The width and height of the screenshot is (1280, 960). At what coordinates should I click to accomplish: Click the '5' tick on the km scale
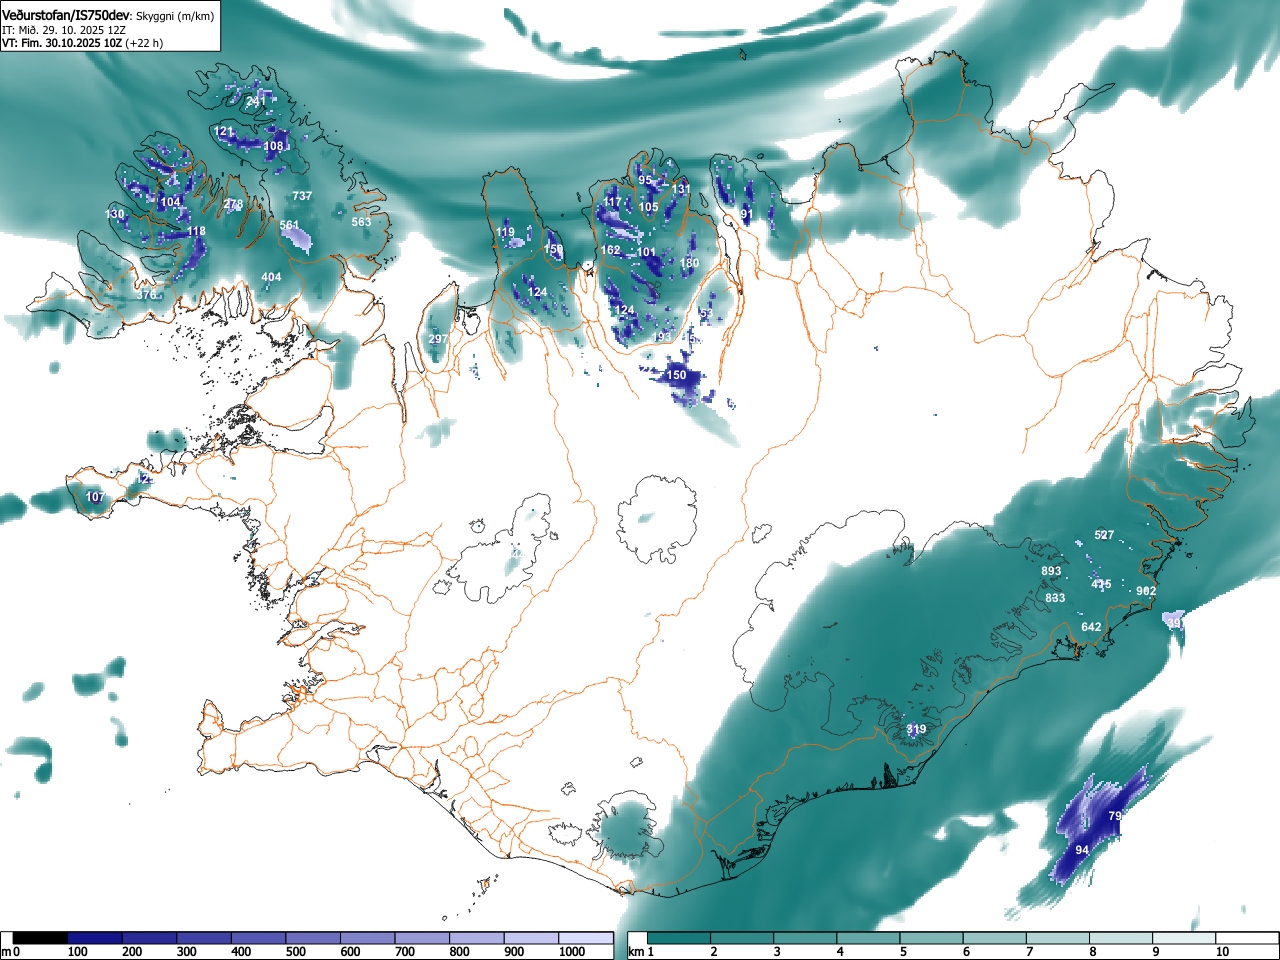coord(903,952)
